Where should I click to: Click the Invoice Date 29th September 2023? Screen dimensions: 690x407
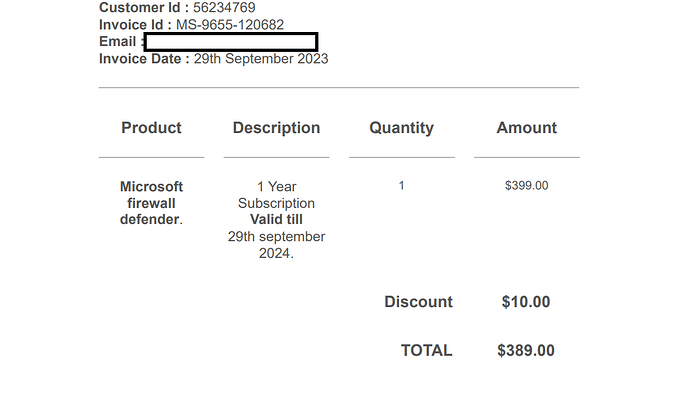coord(261,59)
